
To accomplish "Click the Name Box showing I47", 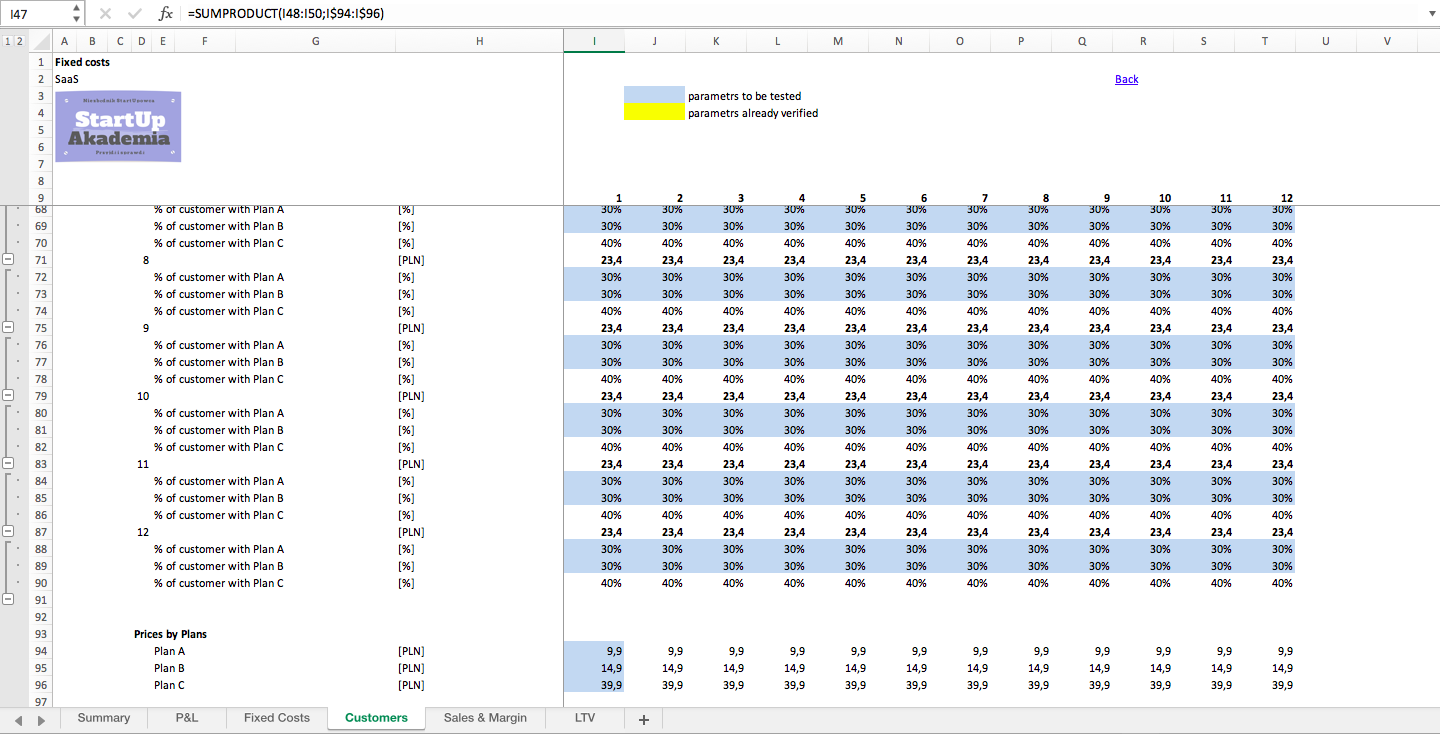I will pos(37,13).
